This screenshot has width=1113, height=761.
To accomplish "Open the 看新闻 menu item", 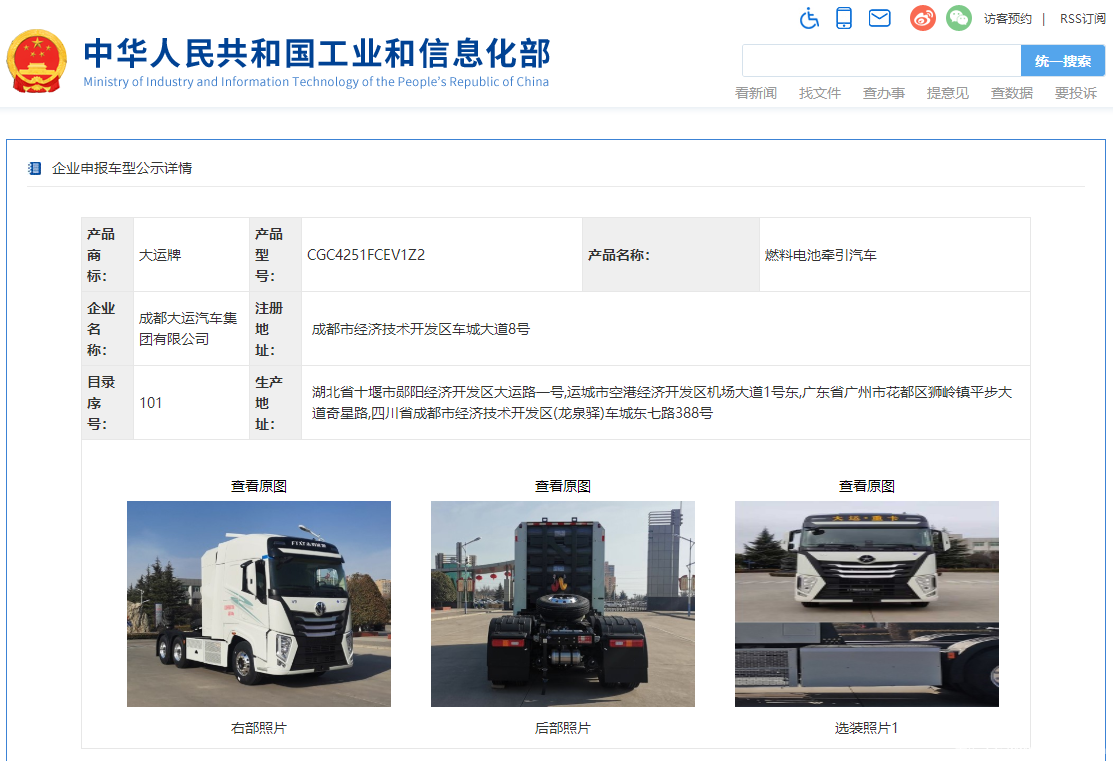I will 756,93.
